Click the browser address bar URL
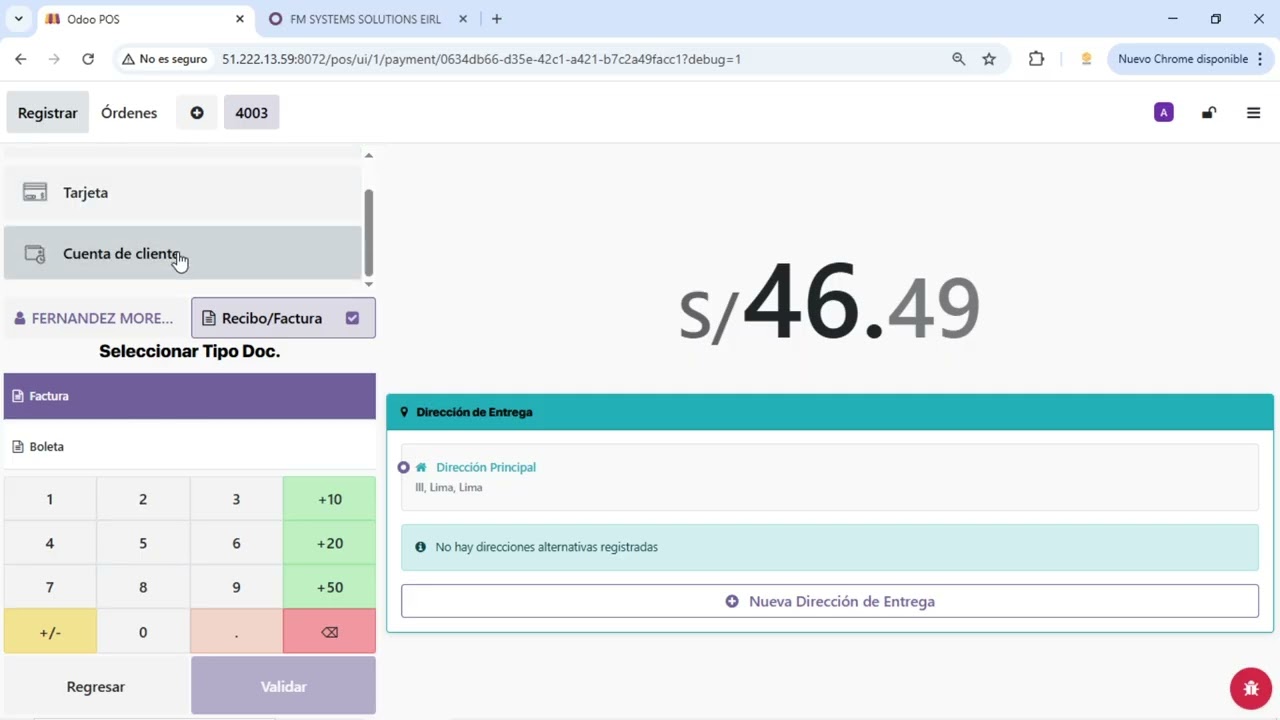Image resolution: width=1280 pixels, height=720 pixels. pyautogui.click(x=481, y=59)
